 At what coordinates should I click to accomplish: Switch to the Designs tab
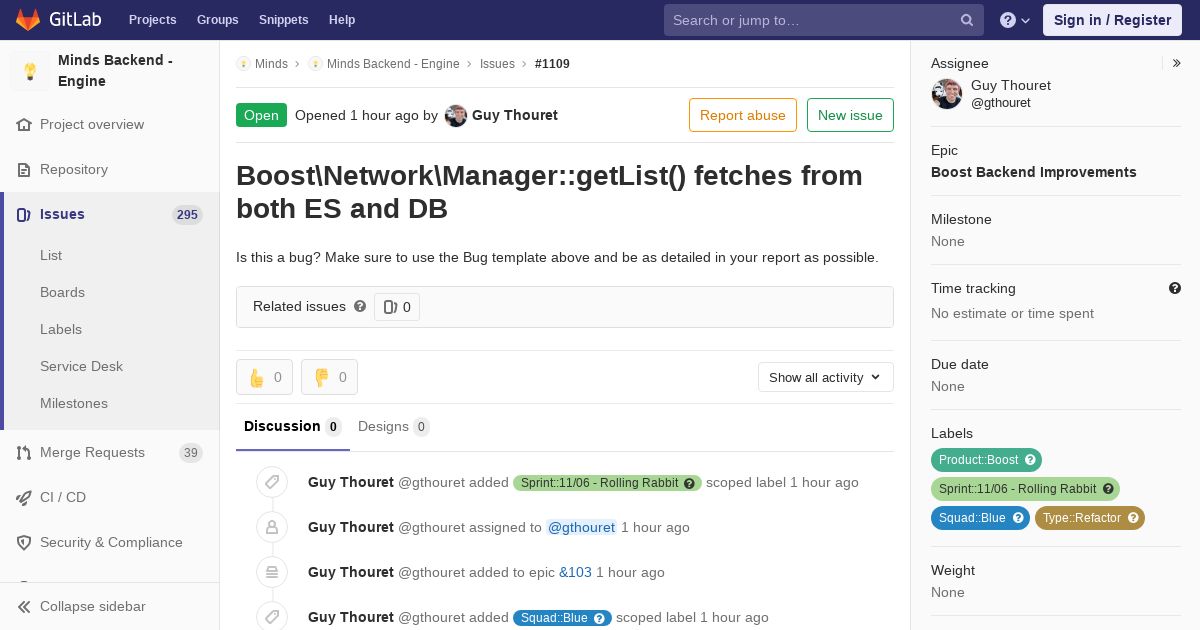point(393,426)
